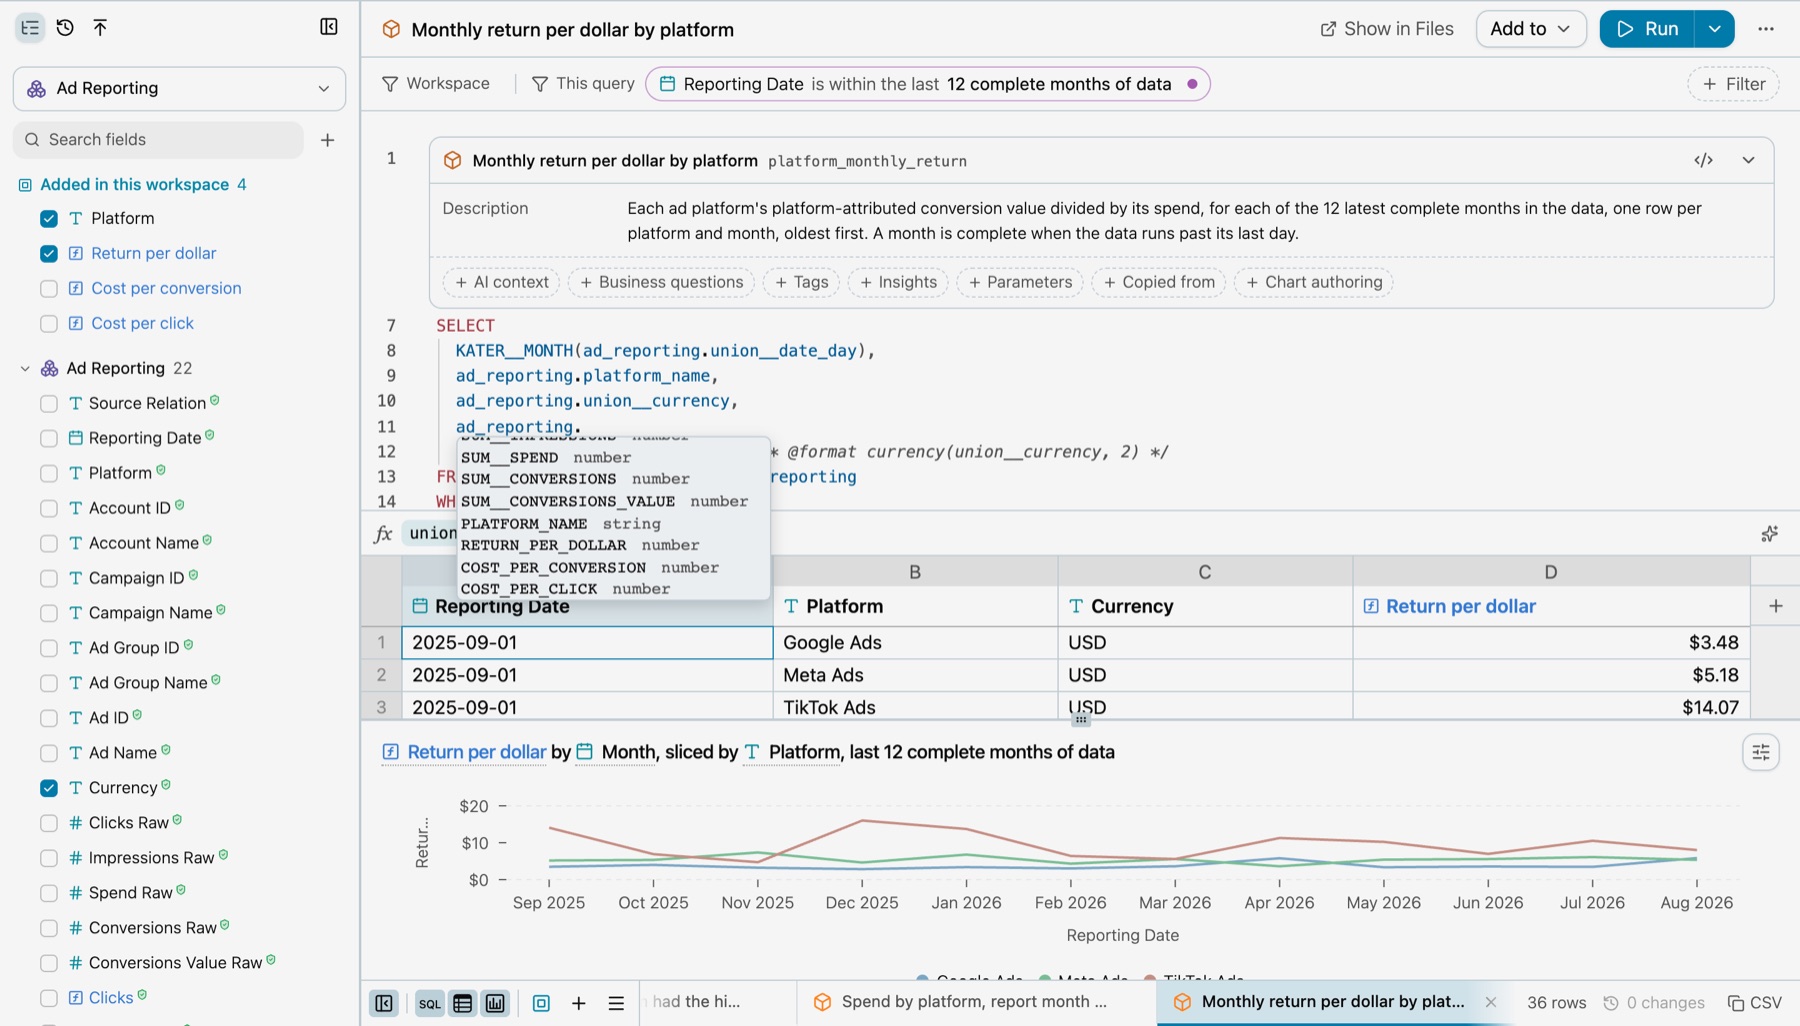The image size is (1800, 1026).
Task: Click the + Filter button
Action: pyautogui.click(x=1734, y=84)
